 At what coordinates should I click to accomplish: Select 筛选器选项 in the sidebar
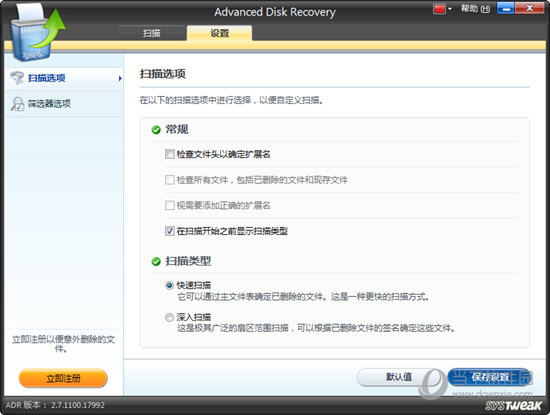pos(64,103)
